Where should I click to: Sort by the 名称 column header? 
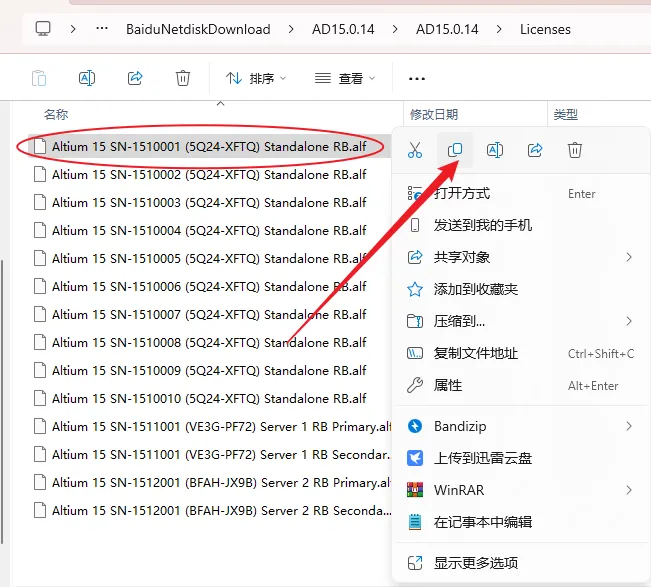(x=56, y=114)
